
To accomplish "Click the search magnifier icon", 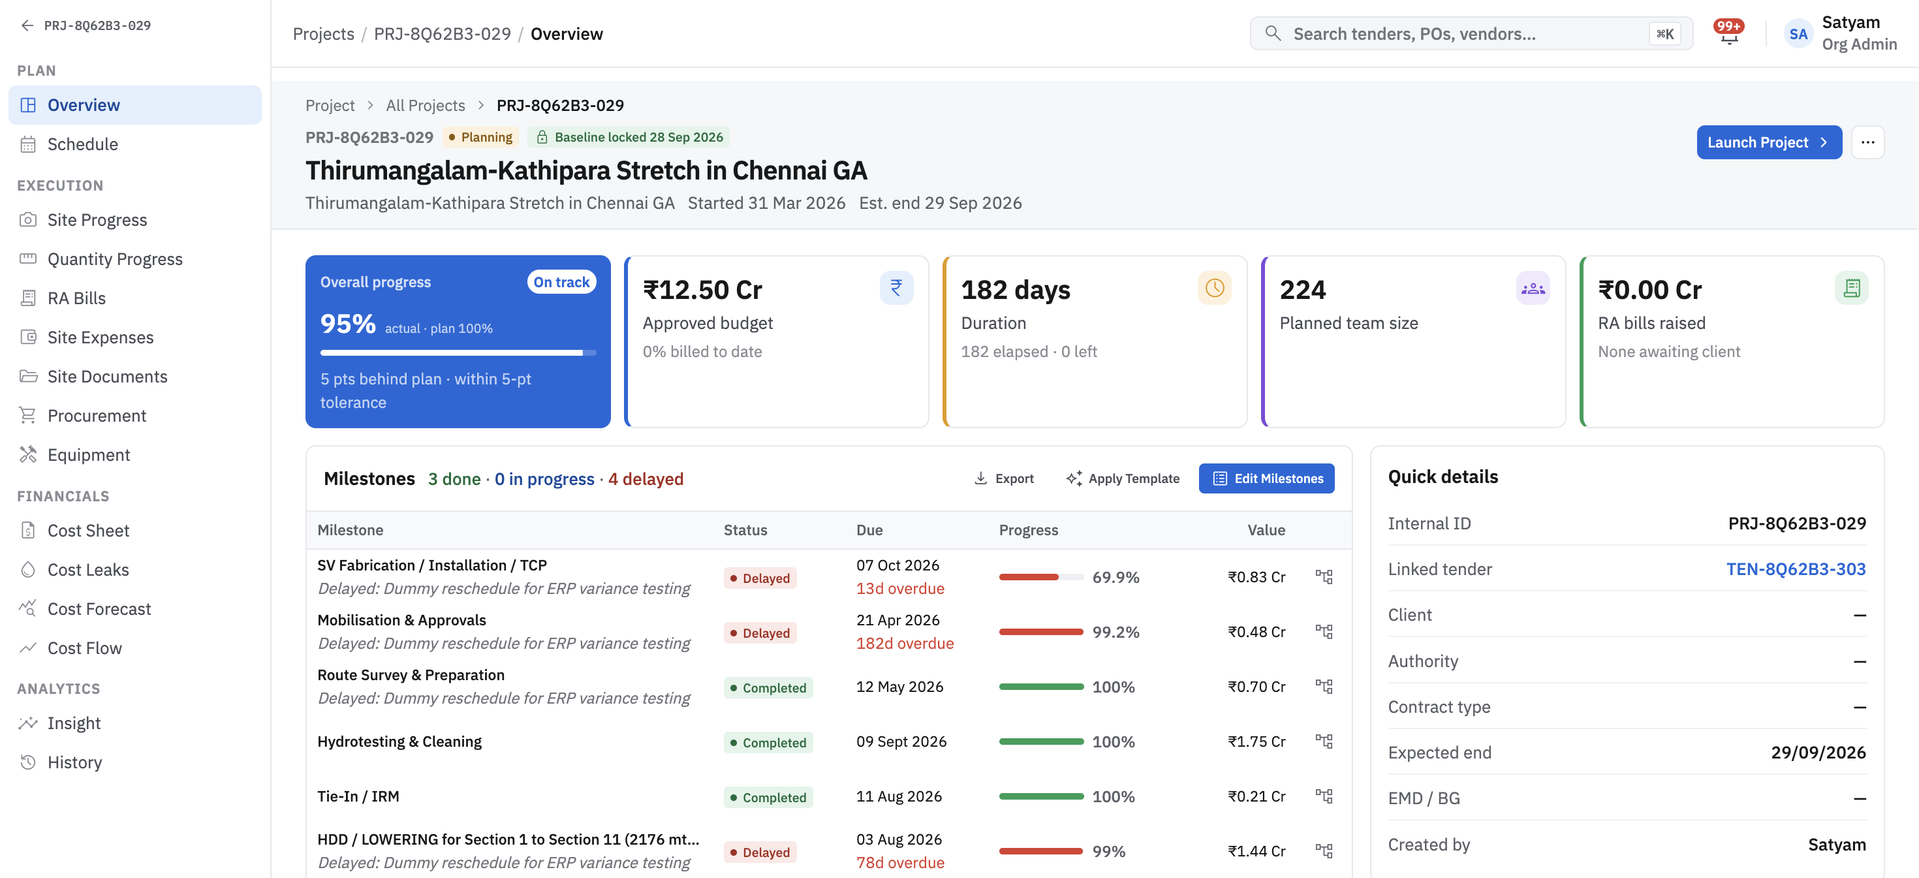I will point(1272,33).
